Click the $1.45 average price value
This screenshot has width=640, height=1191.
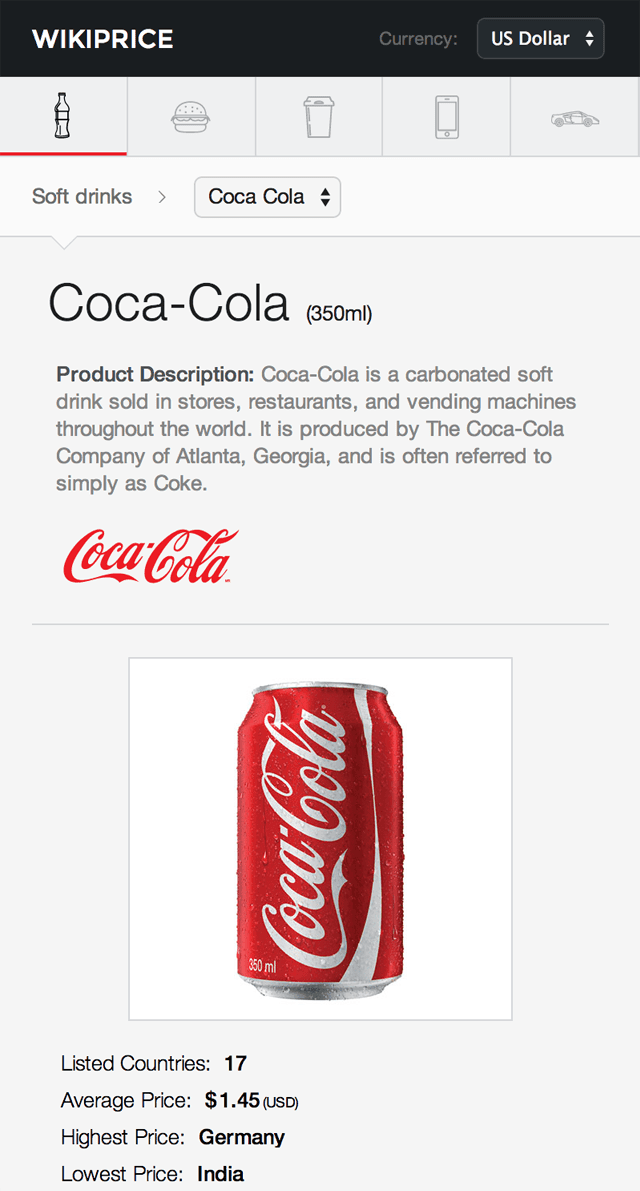pyautogui.click(x=233, y=1100)
